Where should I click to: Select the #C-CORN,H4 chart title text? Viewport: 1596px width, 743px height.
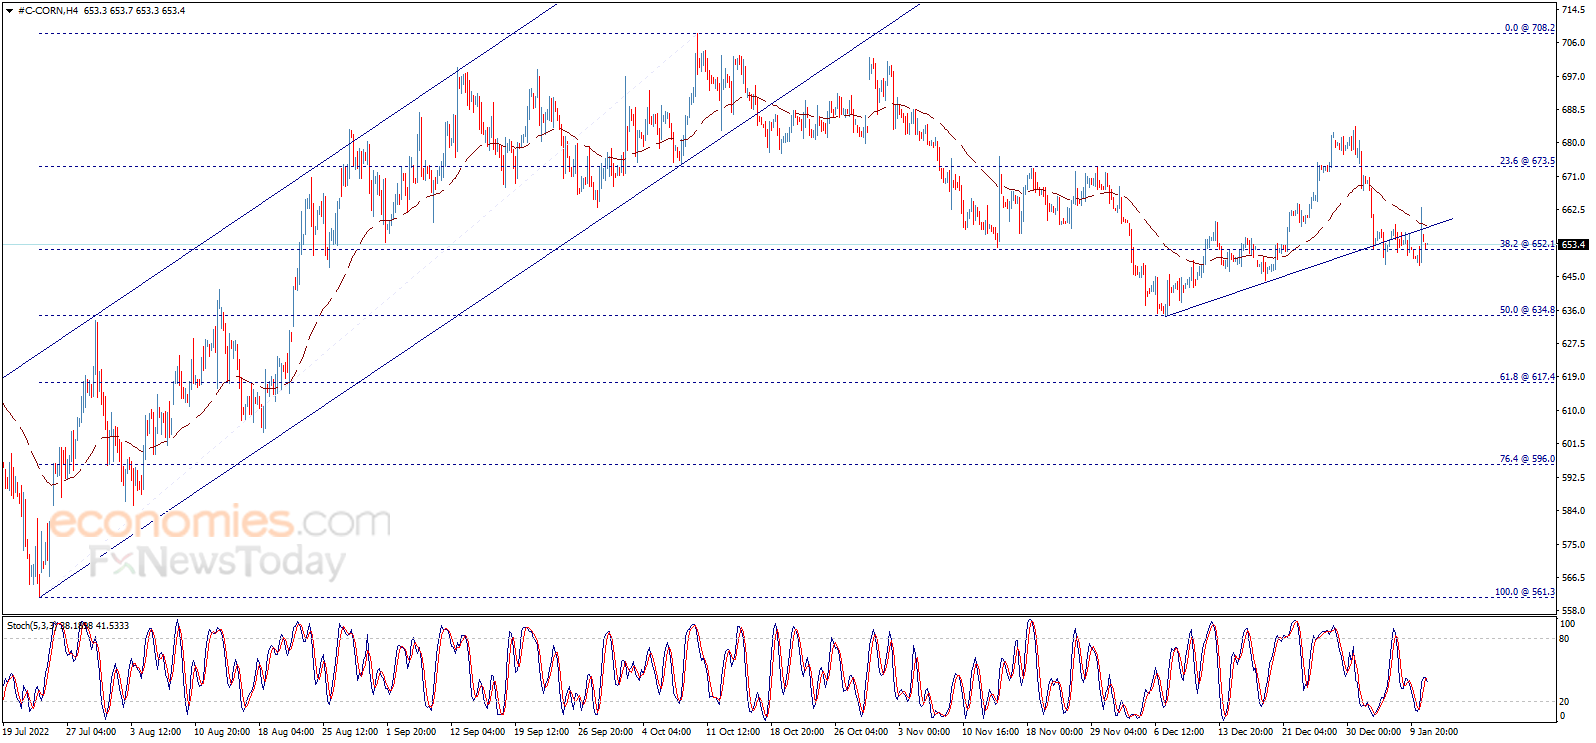point(48,11)
